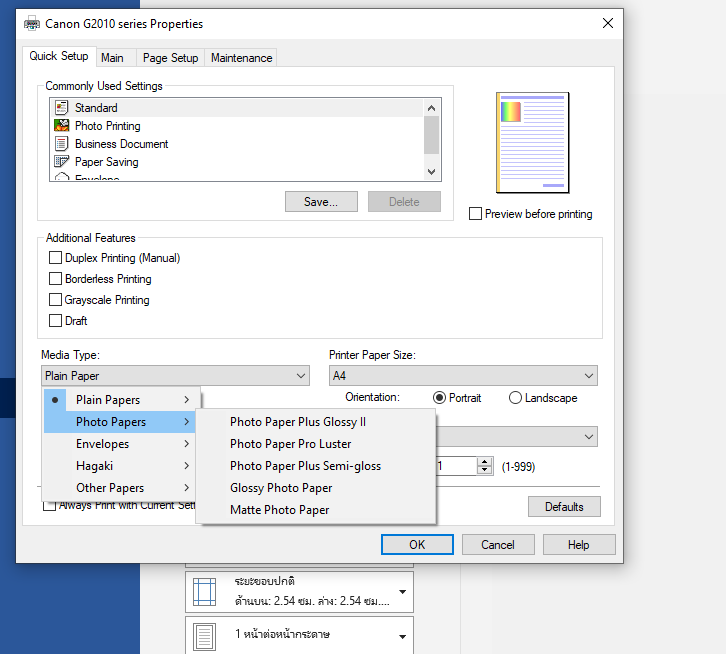Open the Printer Paper Size dropdown
Viewport: 726px width, 654px height.
tap(463, 376)
